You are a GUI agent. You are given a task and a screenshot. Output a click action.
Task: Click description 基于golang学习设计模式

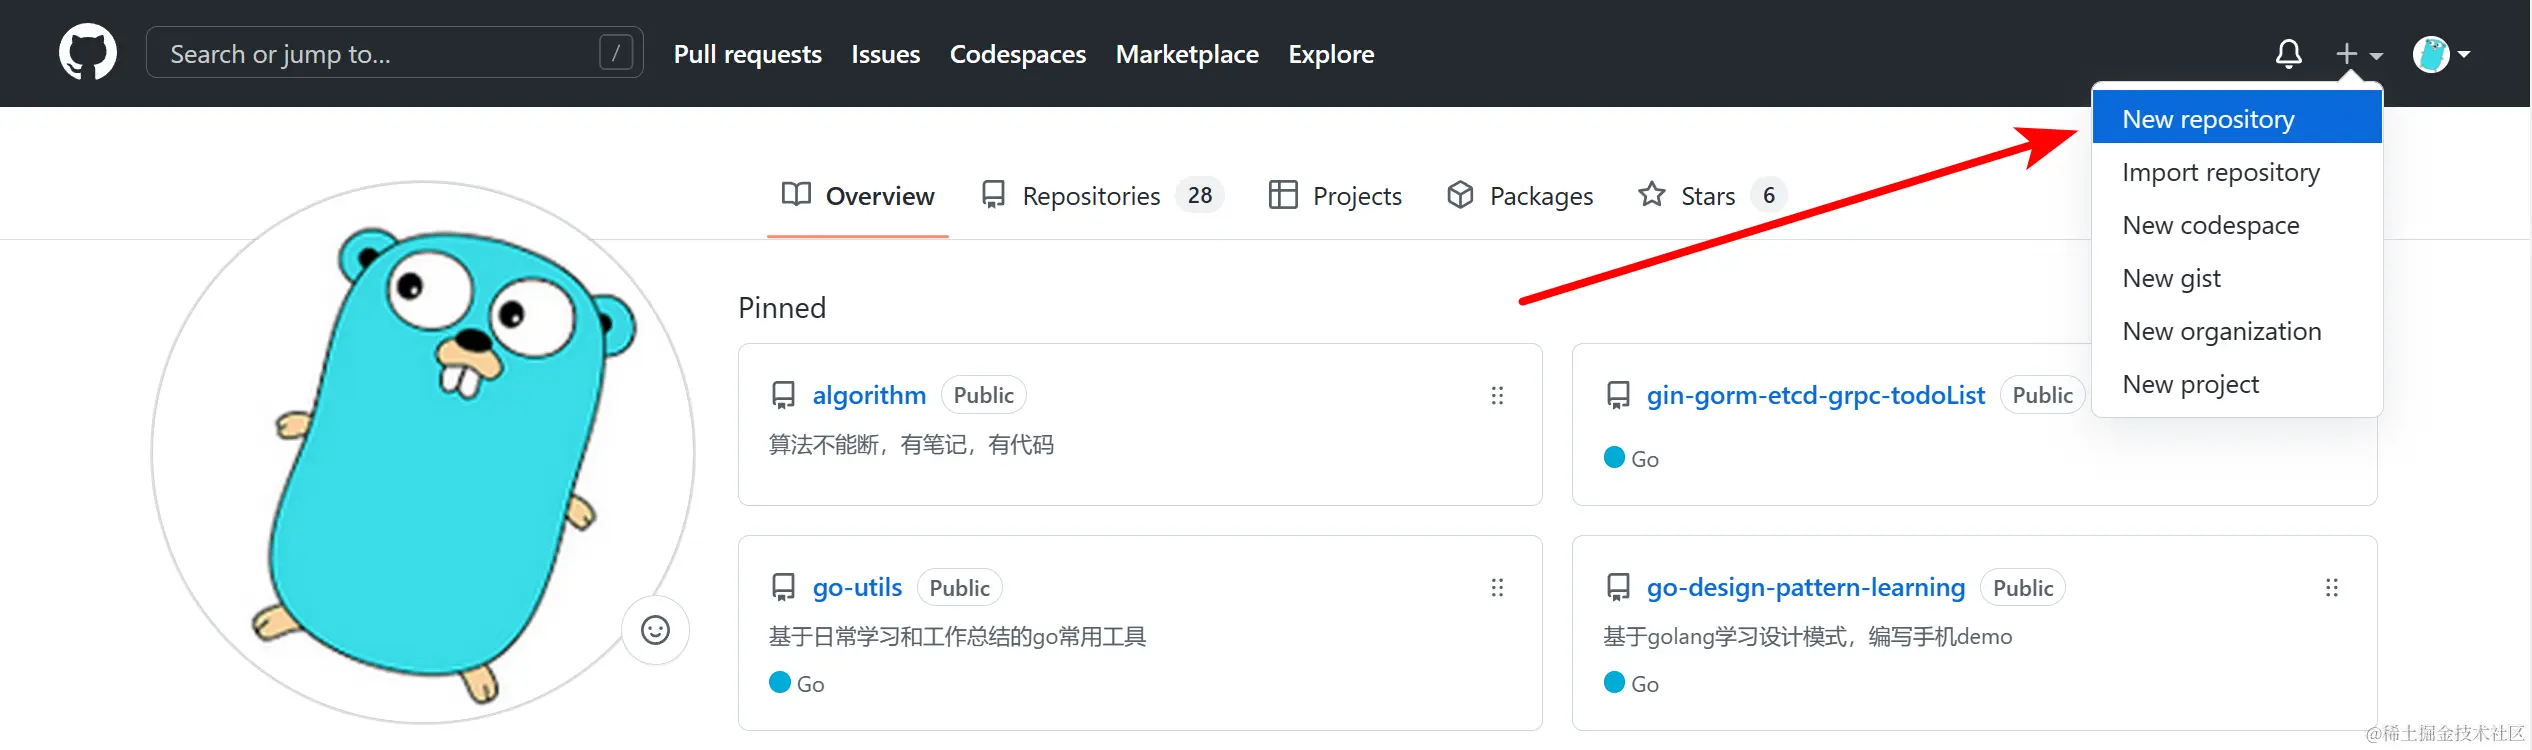coord(1807,637)
